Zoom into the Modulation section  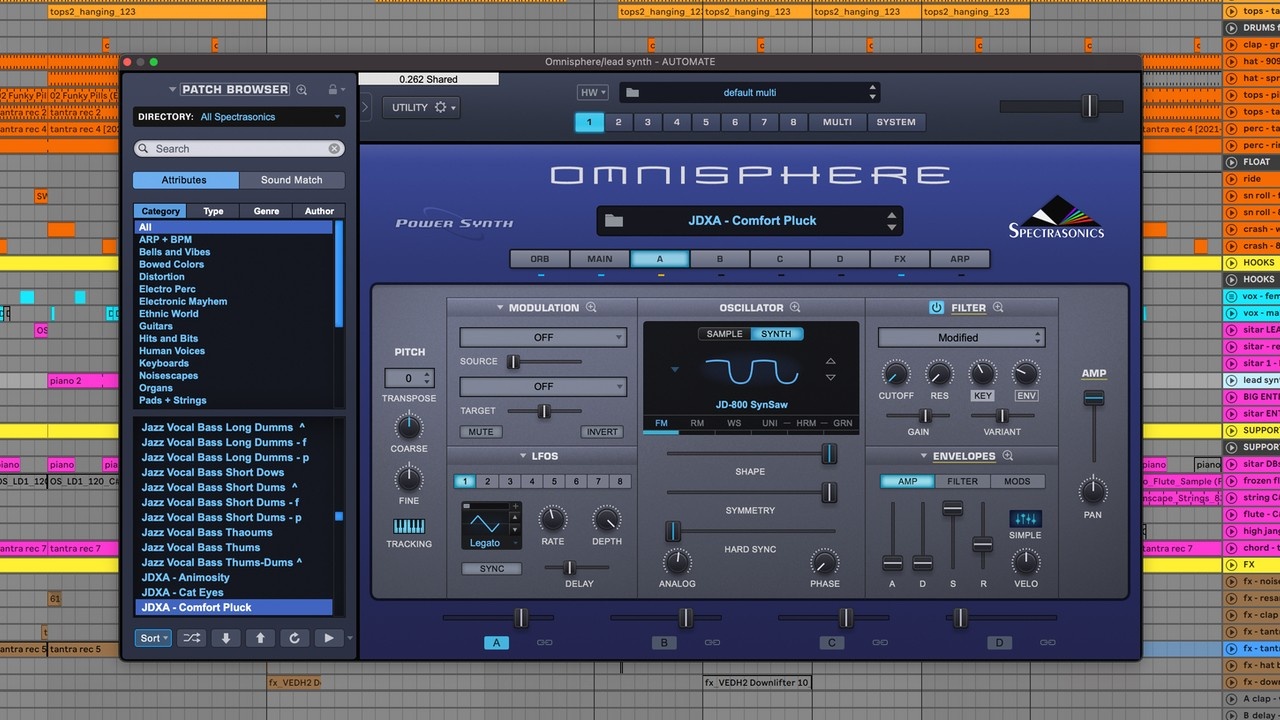[591, 308]
